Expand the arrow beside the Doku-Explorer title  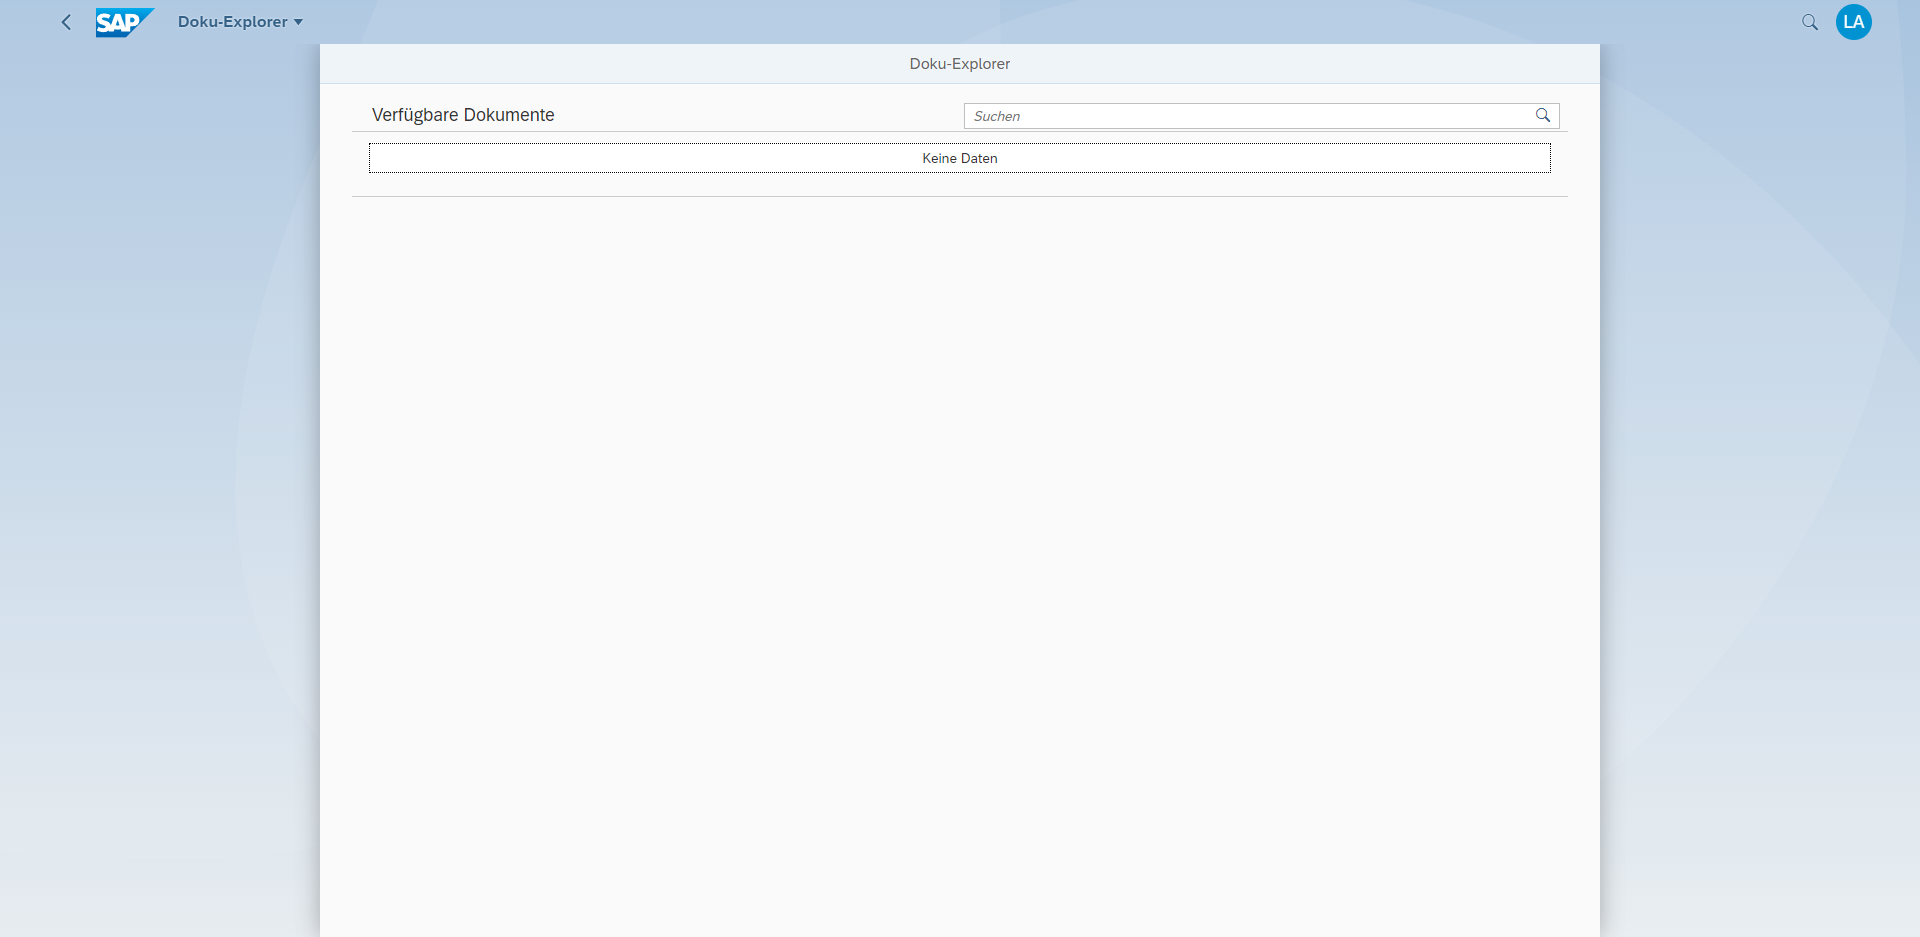click(298, 22)
